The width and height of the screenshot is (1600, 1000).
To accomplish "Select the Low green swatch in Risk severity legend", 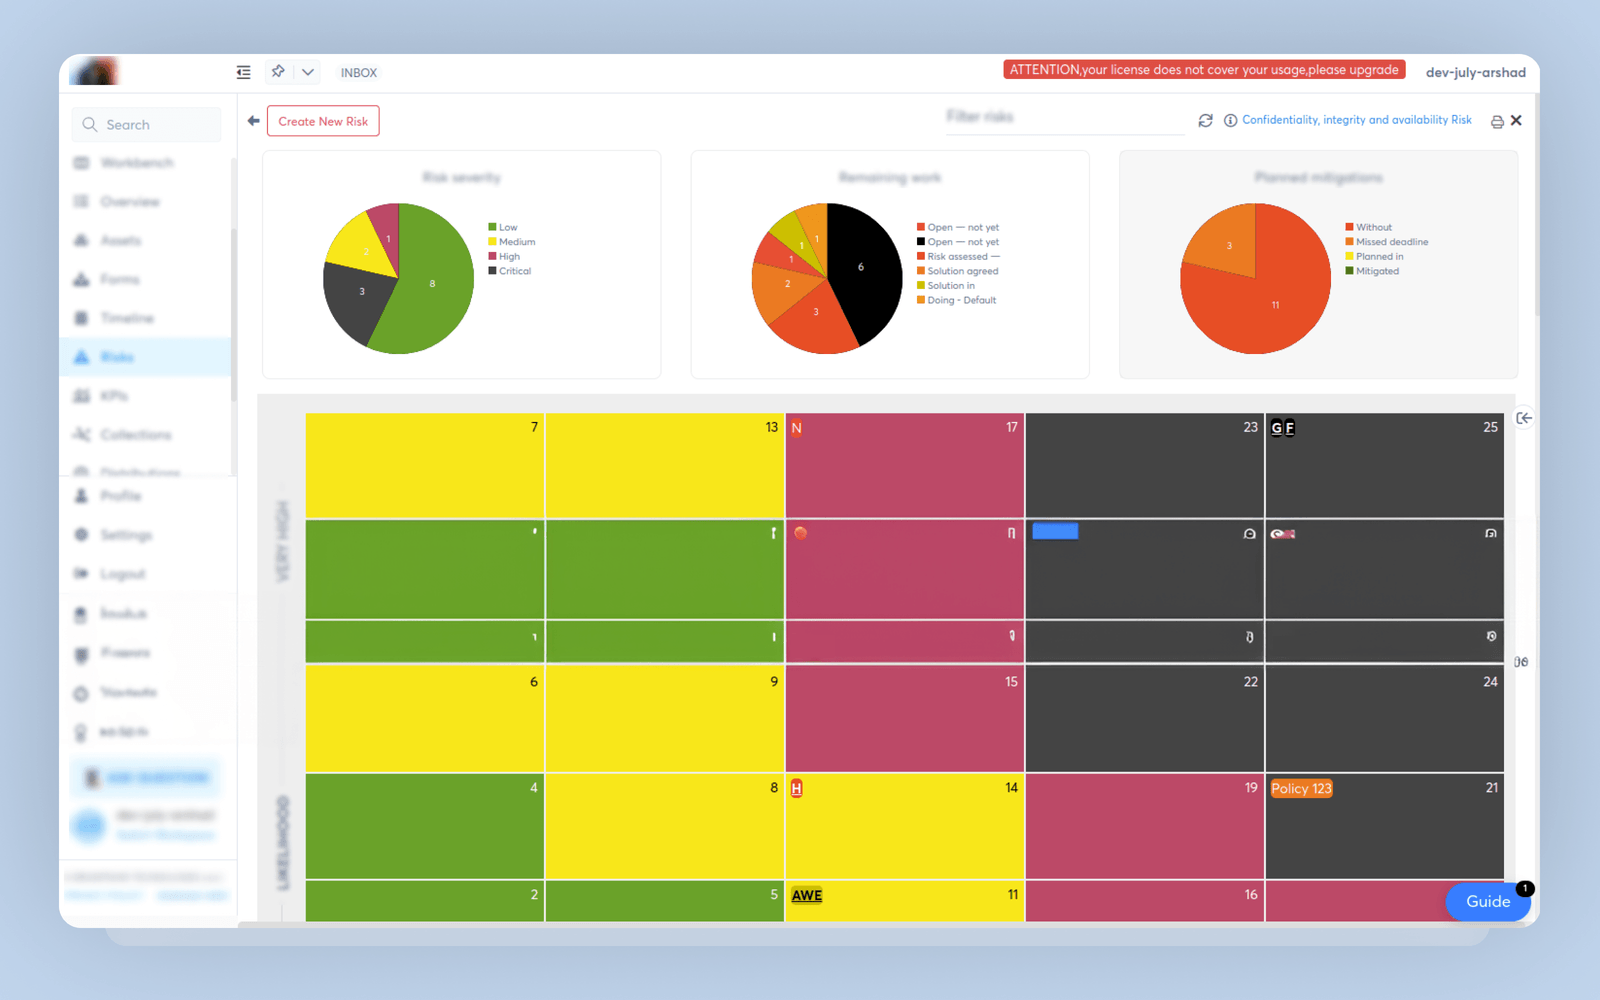I will tap(491, 227).
